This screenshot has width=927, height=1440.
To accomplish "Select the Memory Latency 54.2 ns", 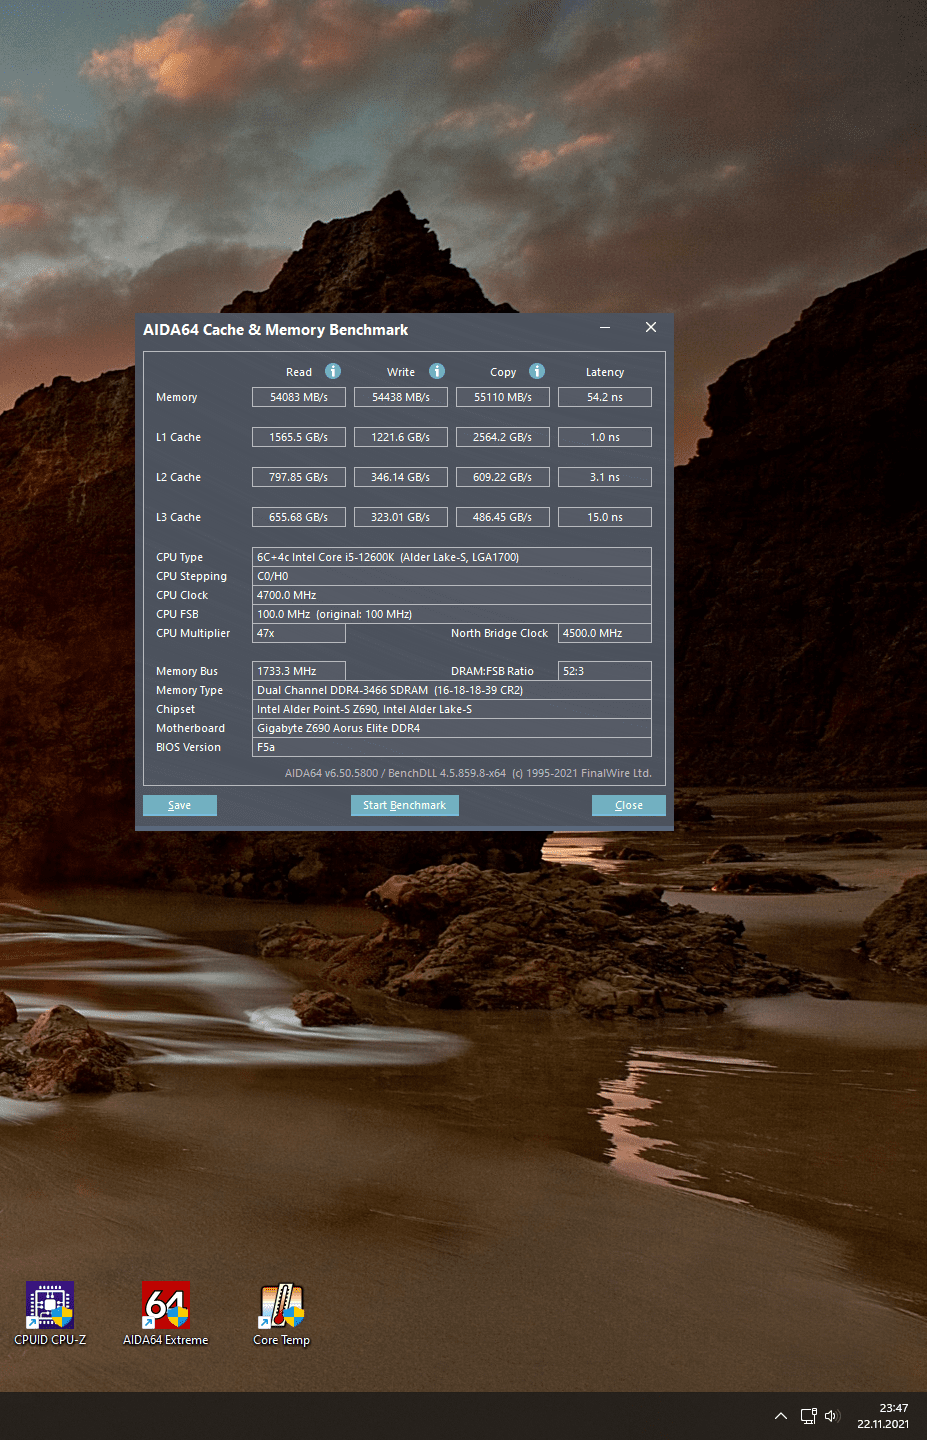I will click(605, 397).
